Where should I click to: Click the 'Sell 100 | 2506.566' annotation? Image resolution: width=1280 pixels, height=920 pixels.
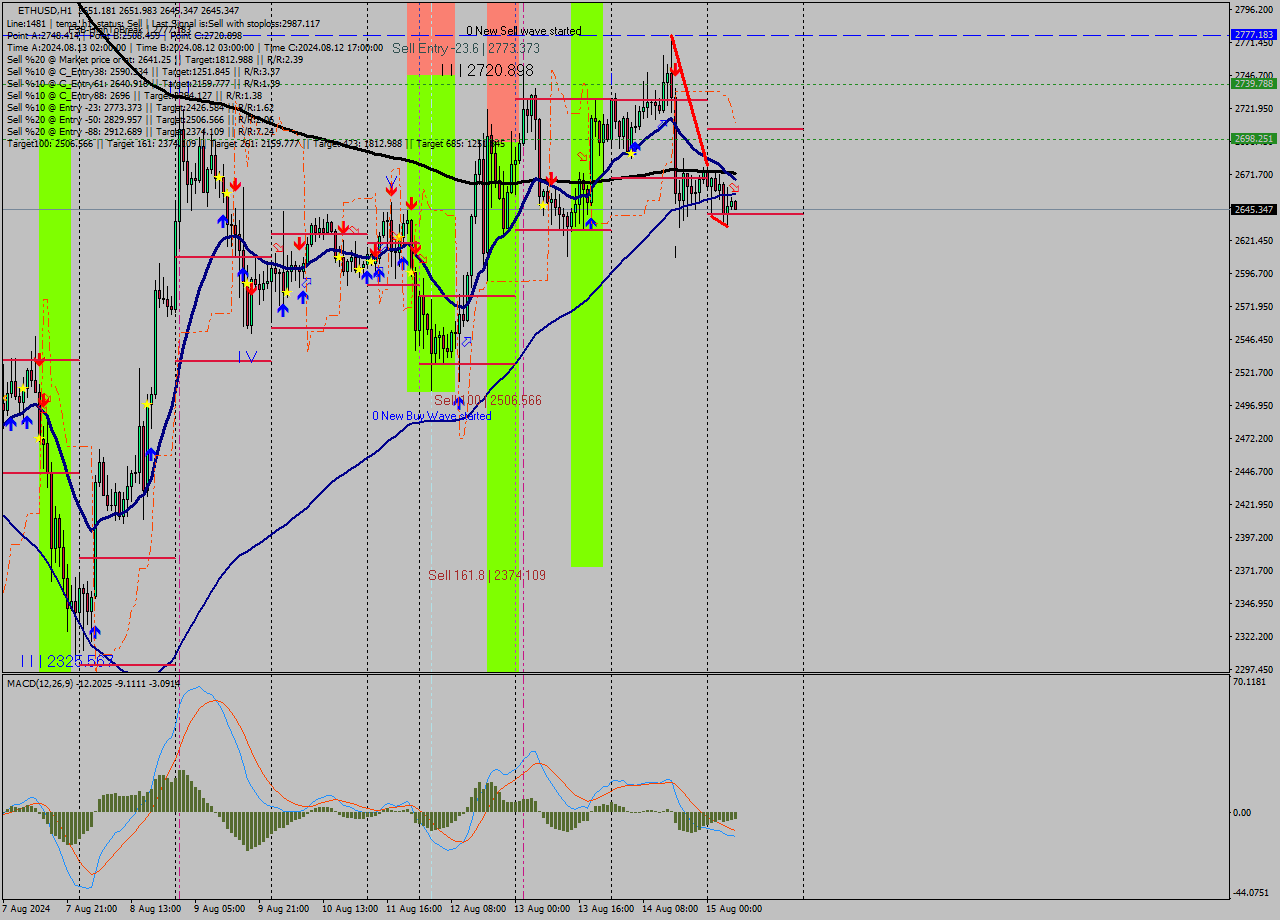487,400
